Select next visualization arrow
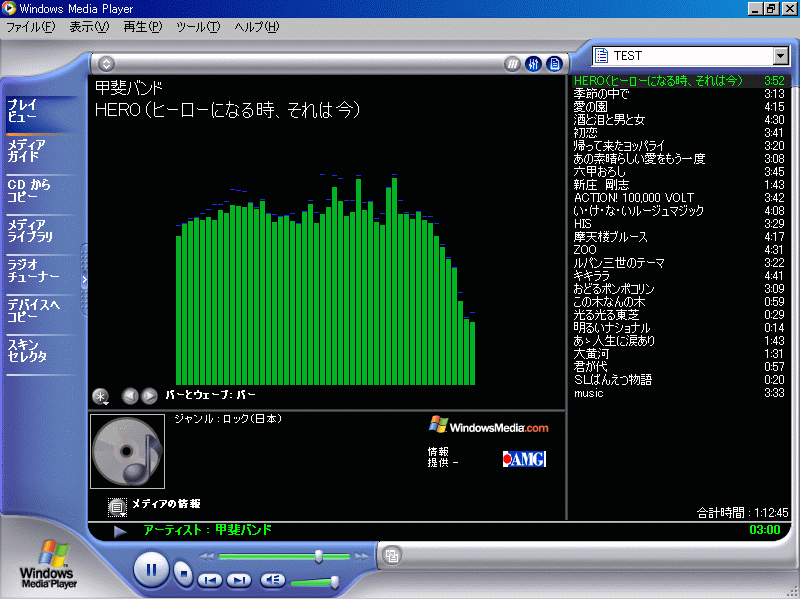 pos(149,396)
